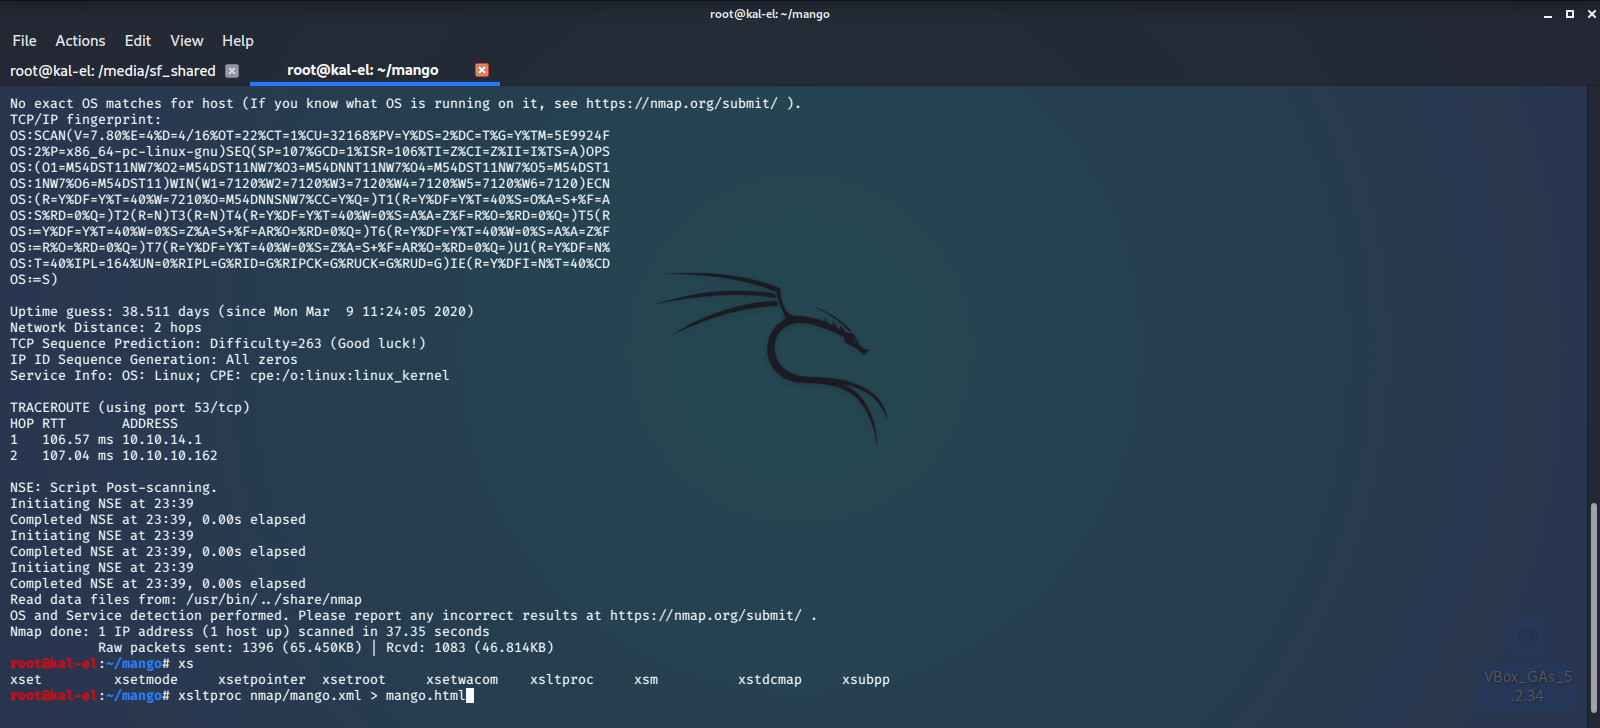The height and width of the screenshot is (728, 1600).
Task: Close the terminal window
Action: [x=1592, y=14]
